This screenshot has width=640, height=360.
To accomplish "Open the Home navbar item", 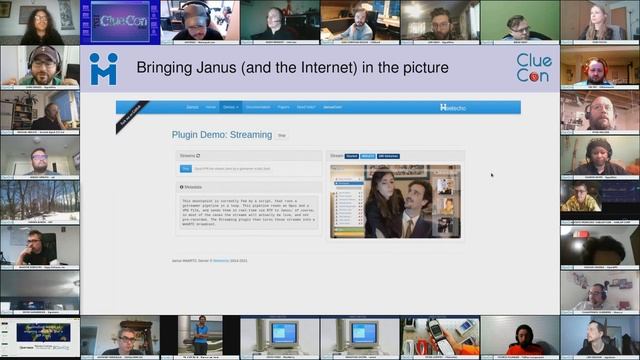I will pos(211,107).
